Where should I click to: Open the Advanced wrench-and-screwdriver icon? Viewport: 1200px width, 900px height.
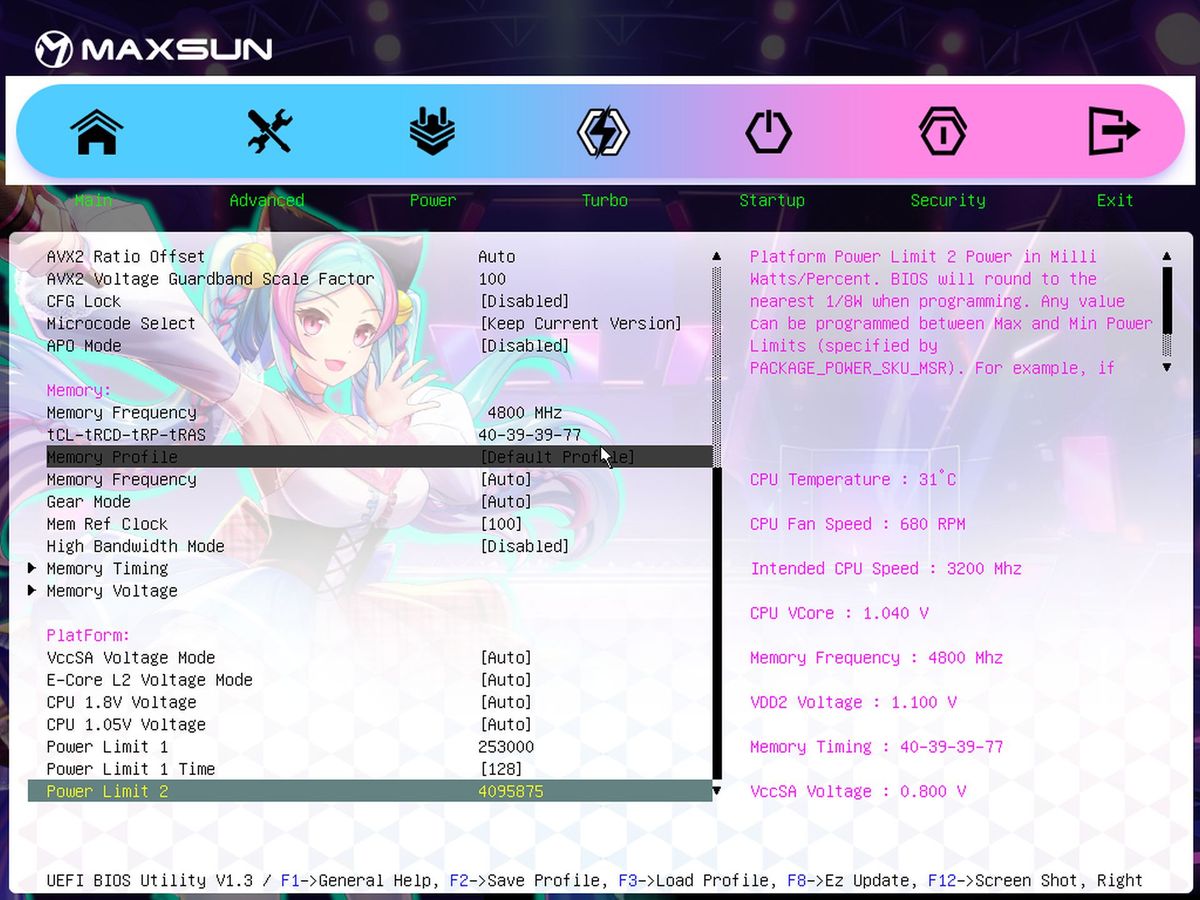click(269, 131)
